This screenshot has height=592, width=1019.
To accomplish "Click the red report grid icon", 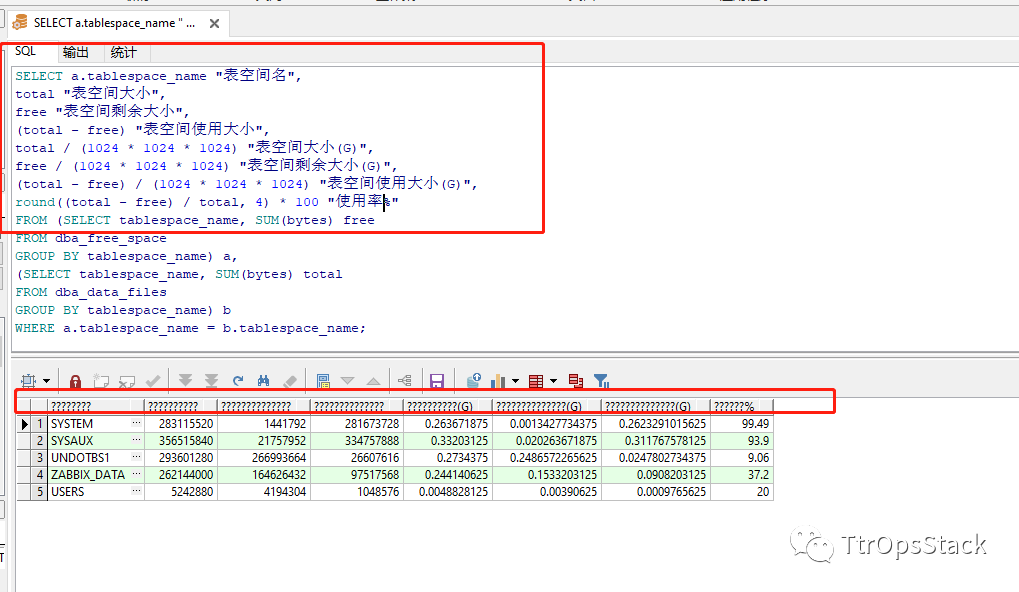I will coord(536,381).
